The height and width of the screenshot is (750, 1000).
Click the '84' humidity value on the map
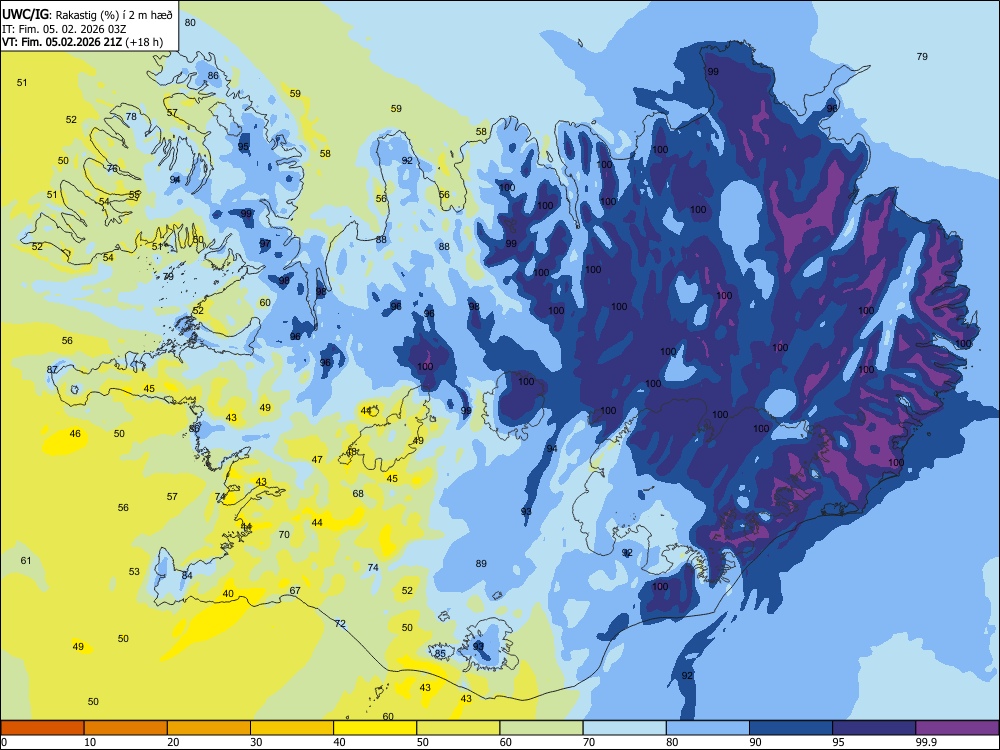tap(187, 575)
